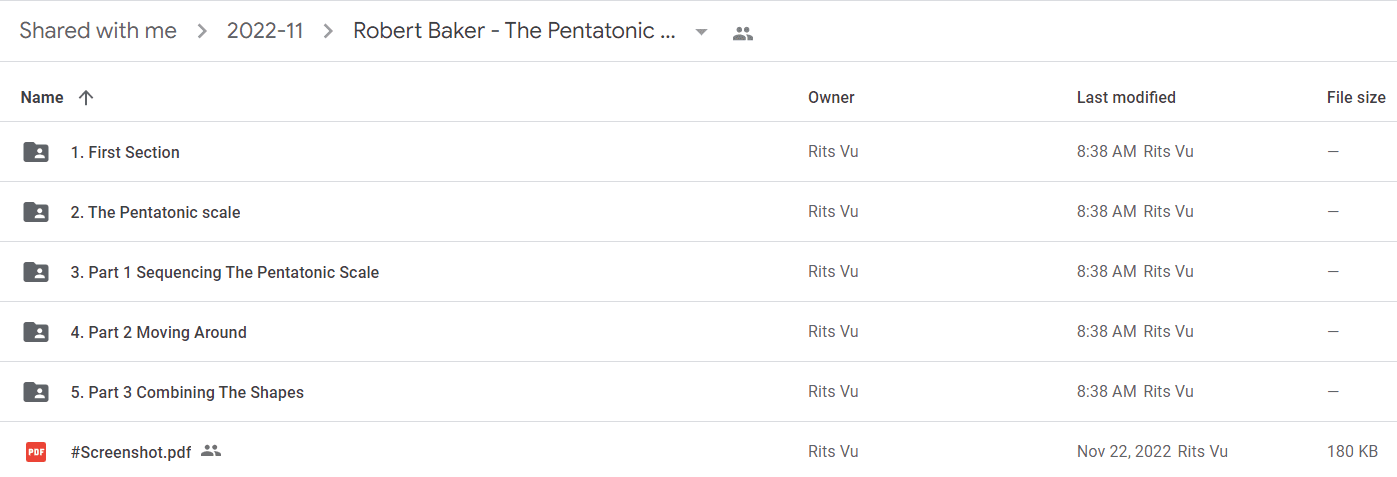Reverse sort order with the Name arrow

86,97
